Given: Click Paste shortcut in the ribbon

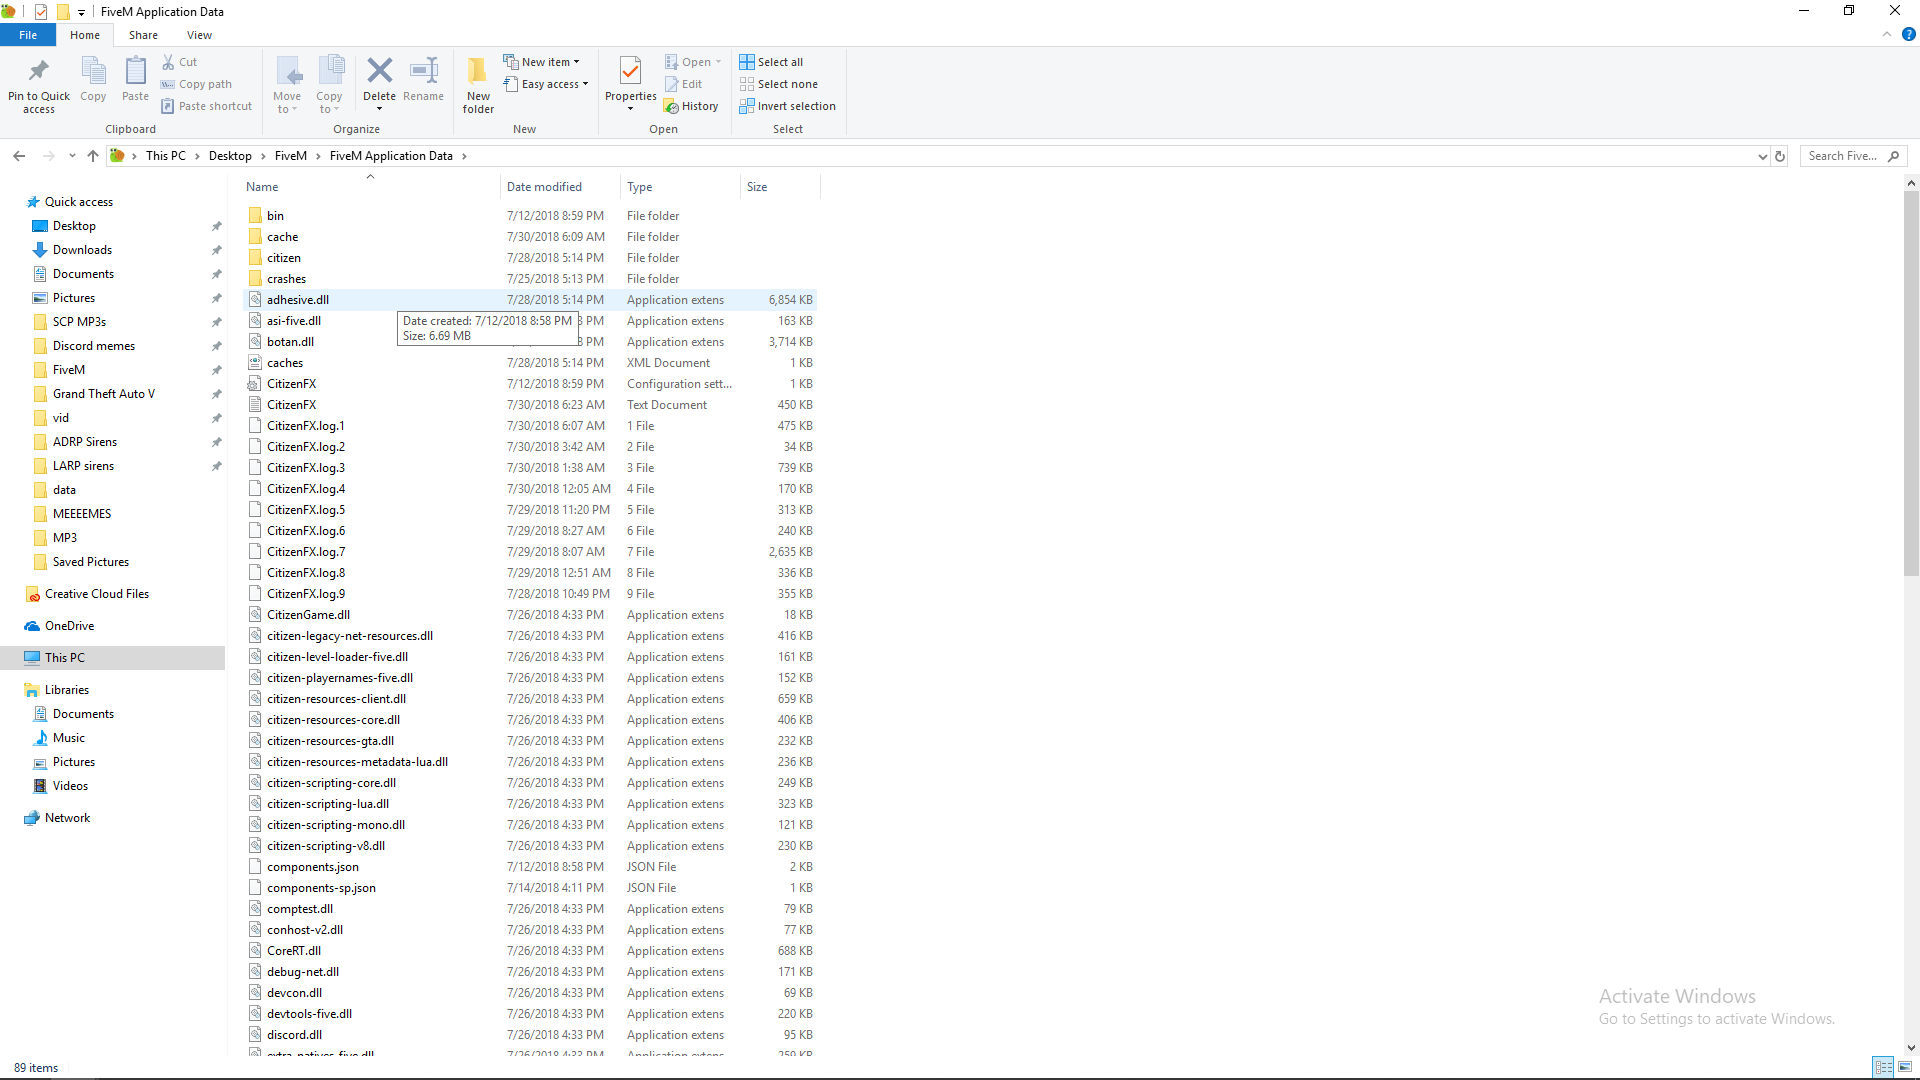Looking at the screenshot, I should 206,106.
